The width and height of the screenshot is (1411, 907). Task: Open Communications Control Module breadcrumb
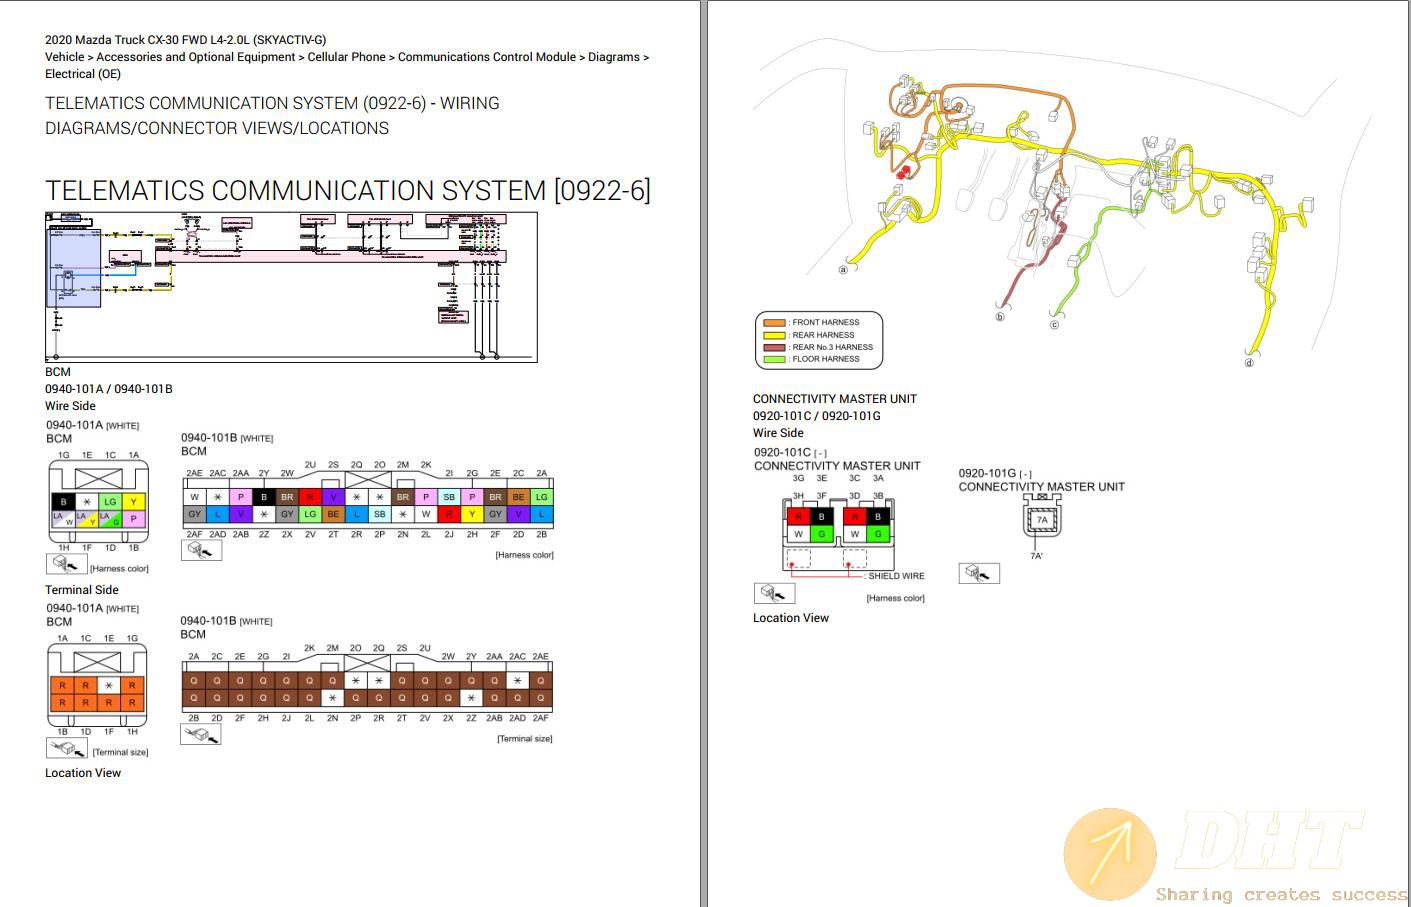coord(487,57)
